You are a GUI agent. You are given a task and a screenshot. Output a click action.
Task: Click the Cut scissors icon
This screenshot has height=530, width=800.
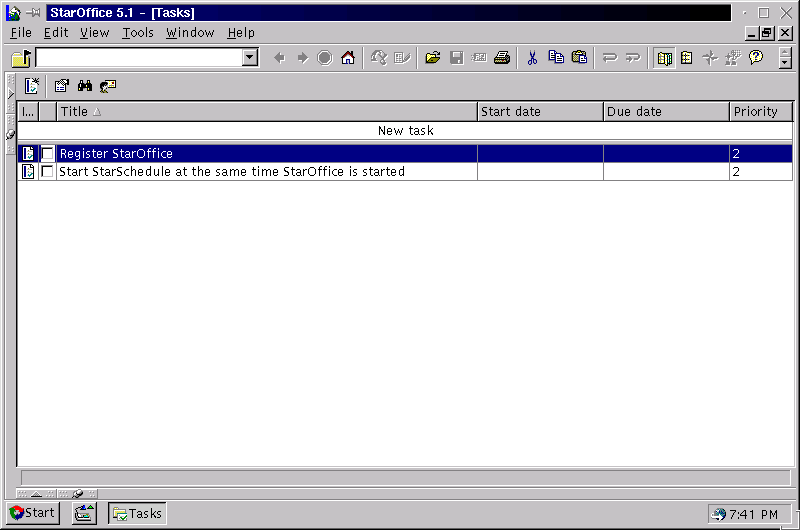[x=532, y=58]
